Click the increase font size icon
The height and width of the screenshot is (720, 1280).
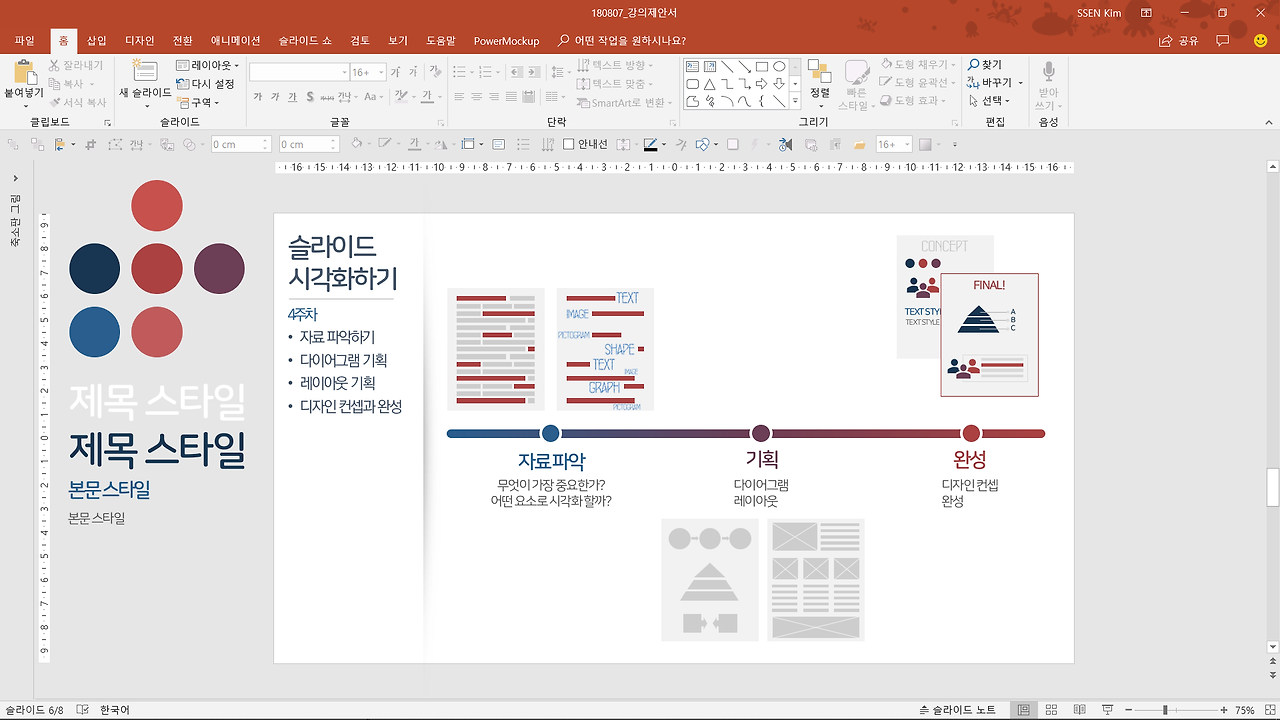tap(396, 72)
